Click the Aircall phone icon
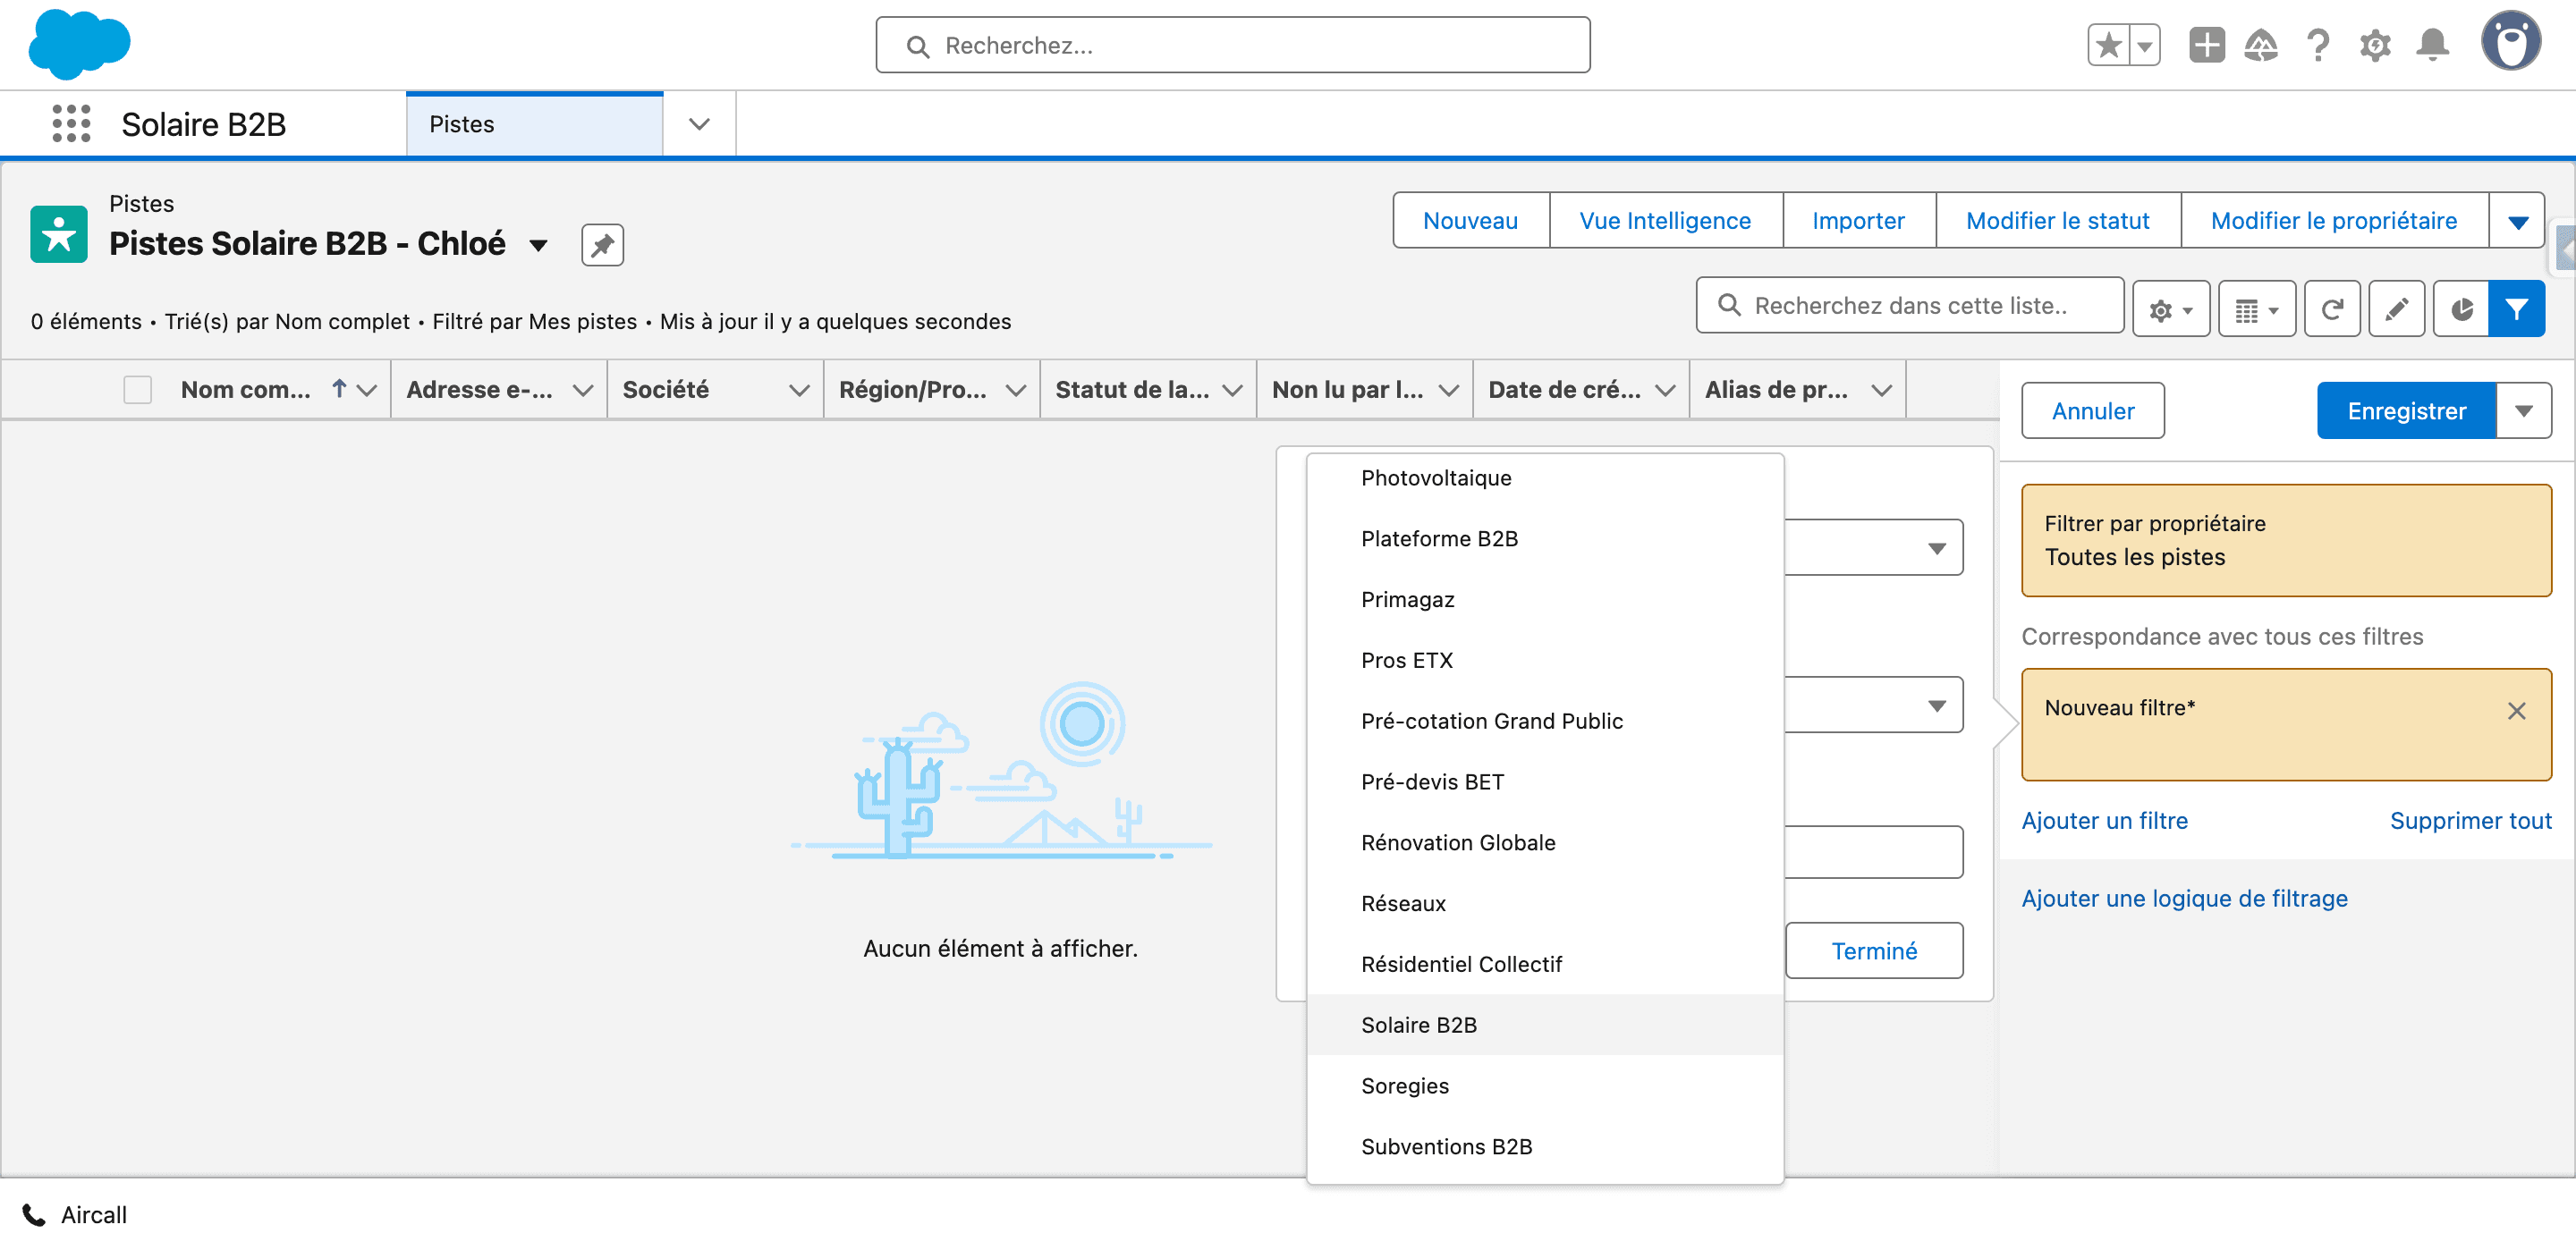Image resolution: width=2576 pixels, height=1250 pixels. pos(34,1215)
